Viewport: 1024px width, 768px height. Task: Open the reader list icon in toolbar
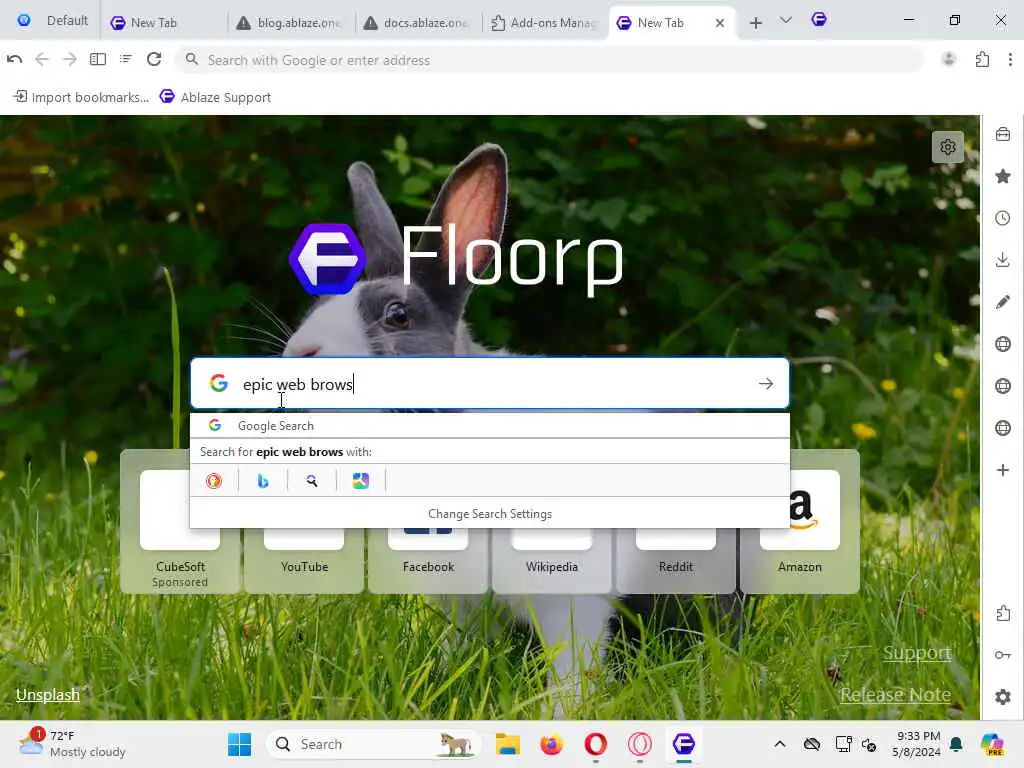click(x=126, y=59)
